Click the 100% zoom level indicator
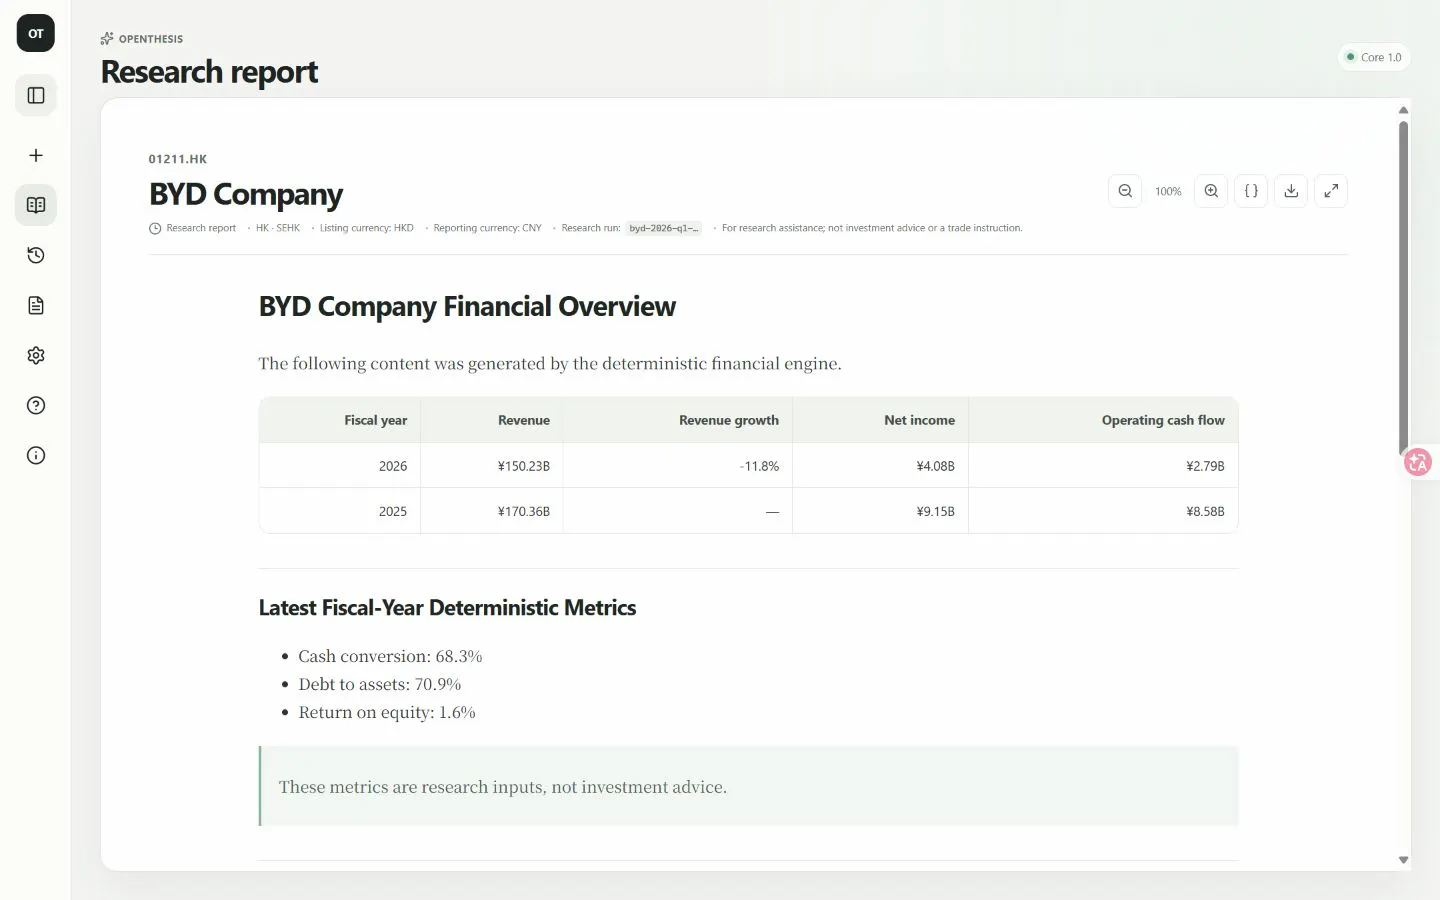This screenshot has width=1440, height=900. pos(1168,191)
